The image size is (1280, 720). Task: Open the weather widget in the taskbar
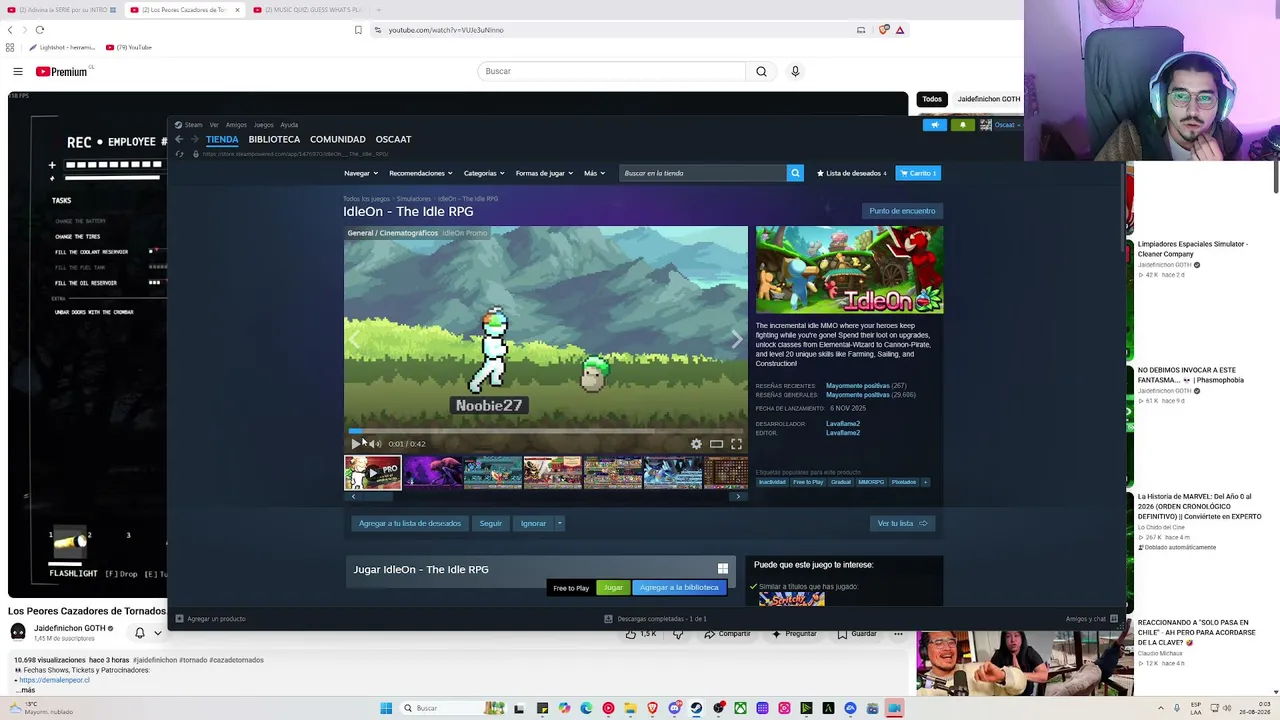[x=40, y=708]
